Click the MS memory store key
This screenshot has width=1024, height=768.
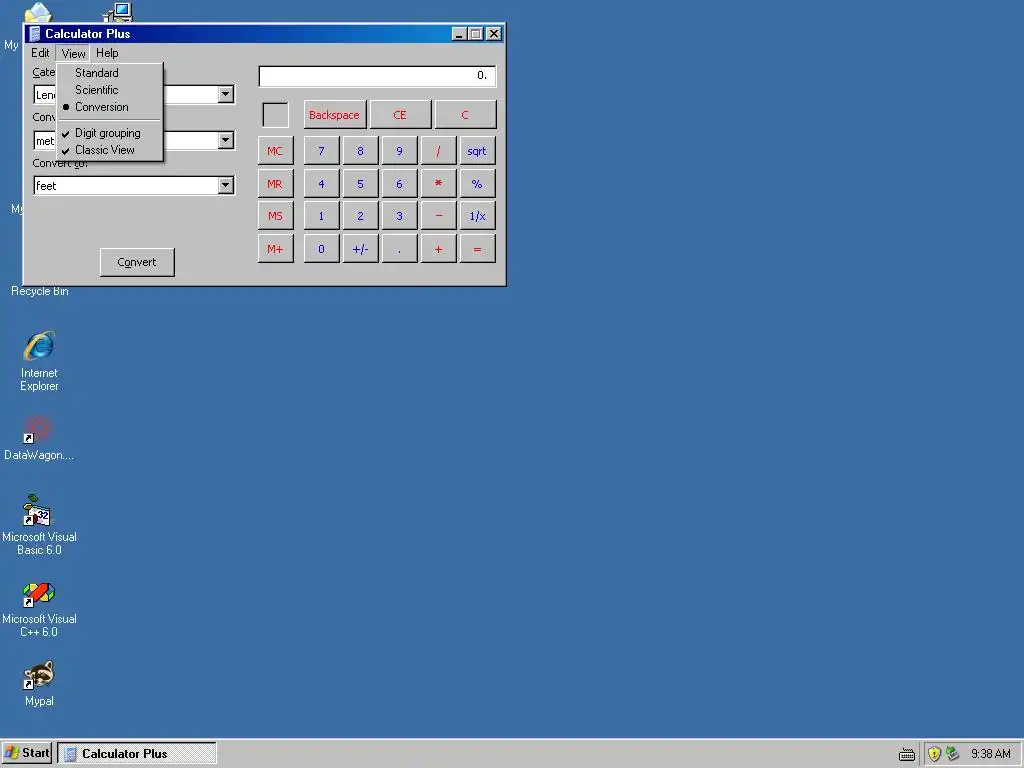point(275,216)
